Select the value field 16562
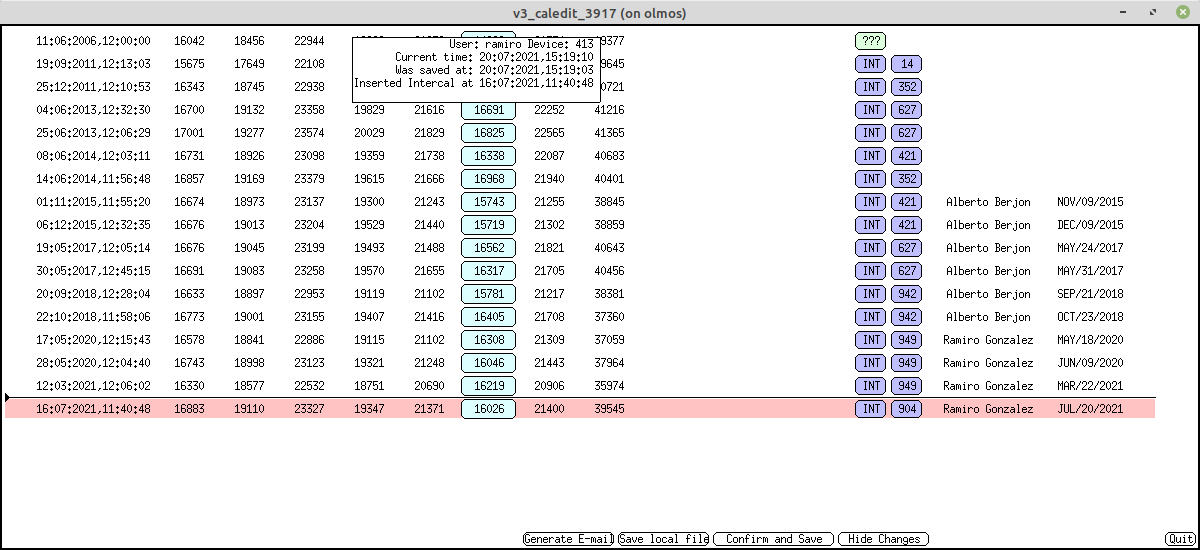Image resolution: width=1200 pixels, height=550 pixels. point(489,248)
